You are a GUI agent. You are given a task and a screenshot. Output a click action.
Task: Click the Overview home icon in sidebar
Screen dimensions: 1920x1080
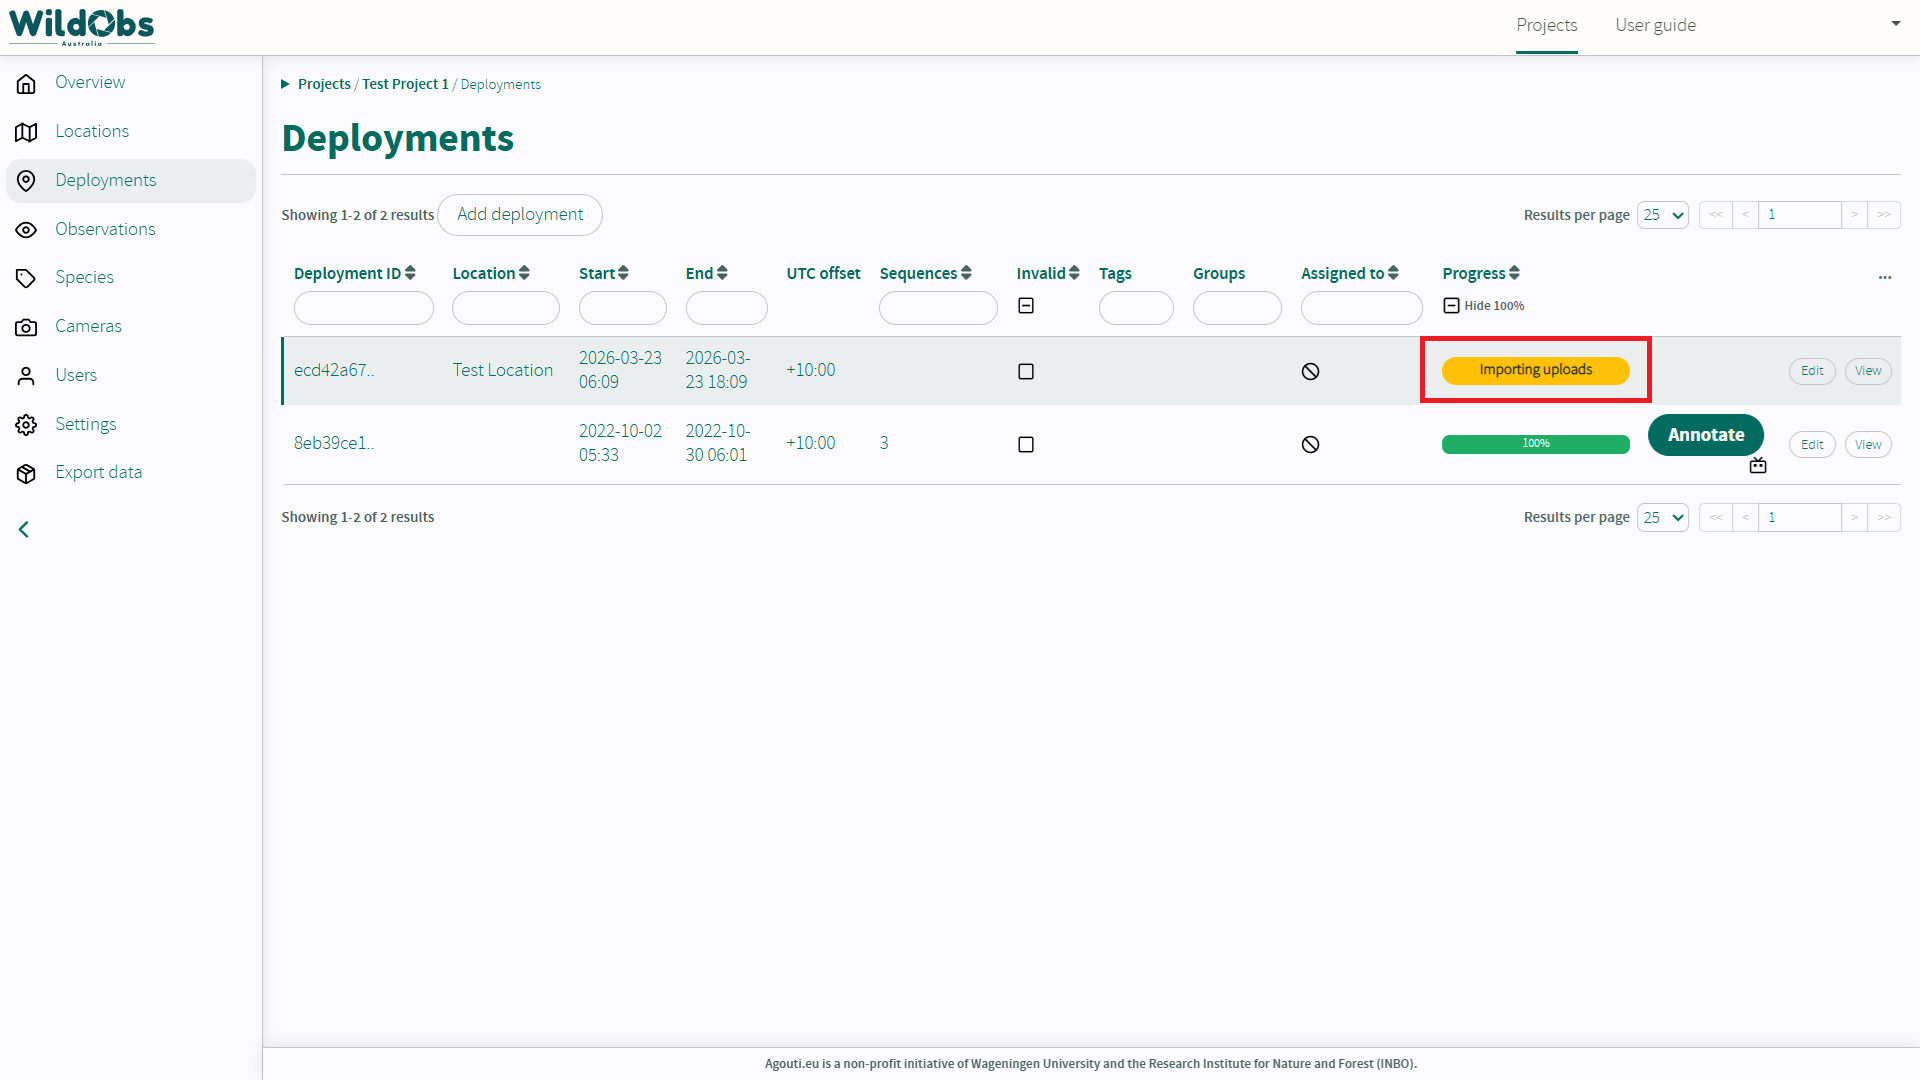(x=27, y=83)
